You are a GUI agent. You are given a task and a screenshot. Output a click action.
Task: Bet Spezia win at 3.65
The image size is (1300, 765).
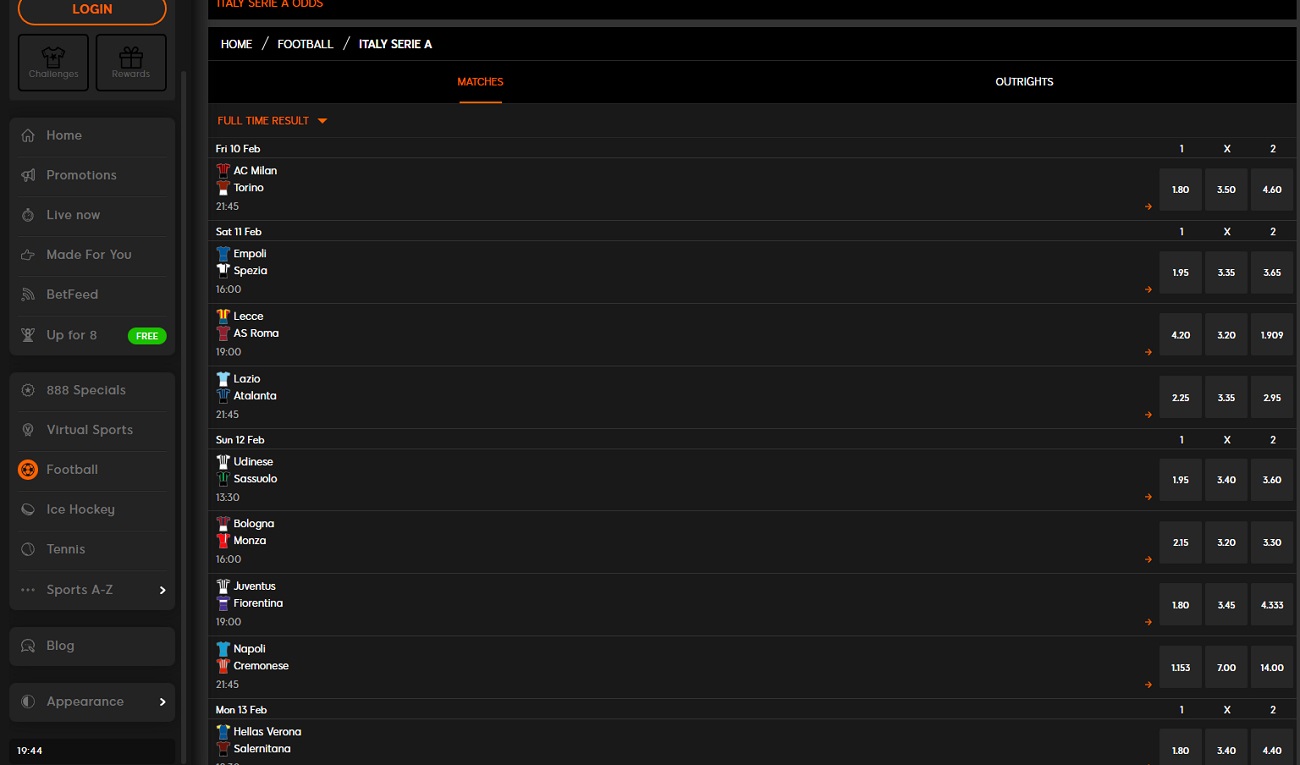pyautogui.click(x=1272, y=272)
